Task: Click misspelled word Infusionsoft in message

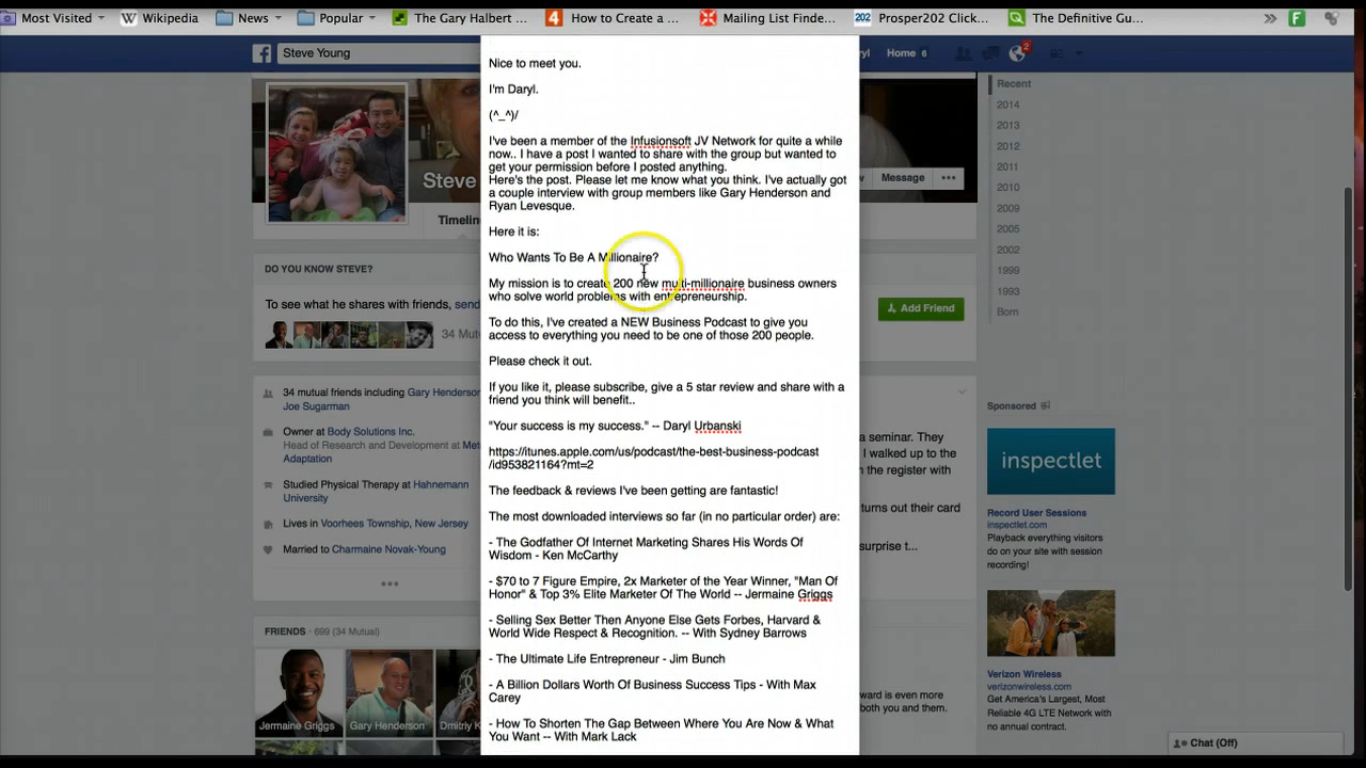Action: pos(660,141)
